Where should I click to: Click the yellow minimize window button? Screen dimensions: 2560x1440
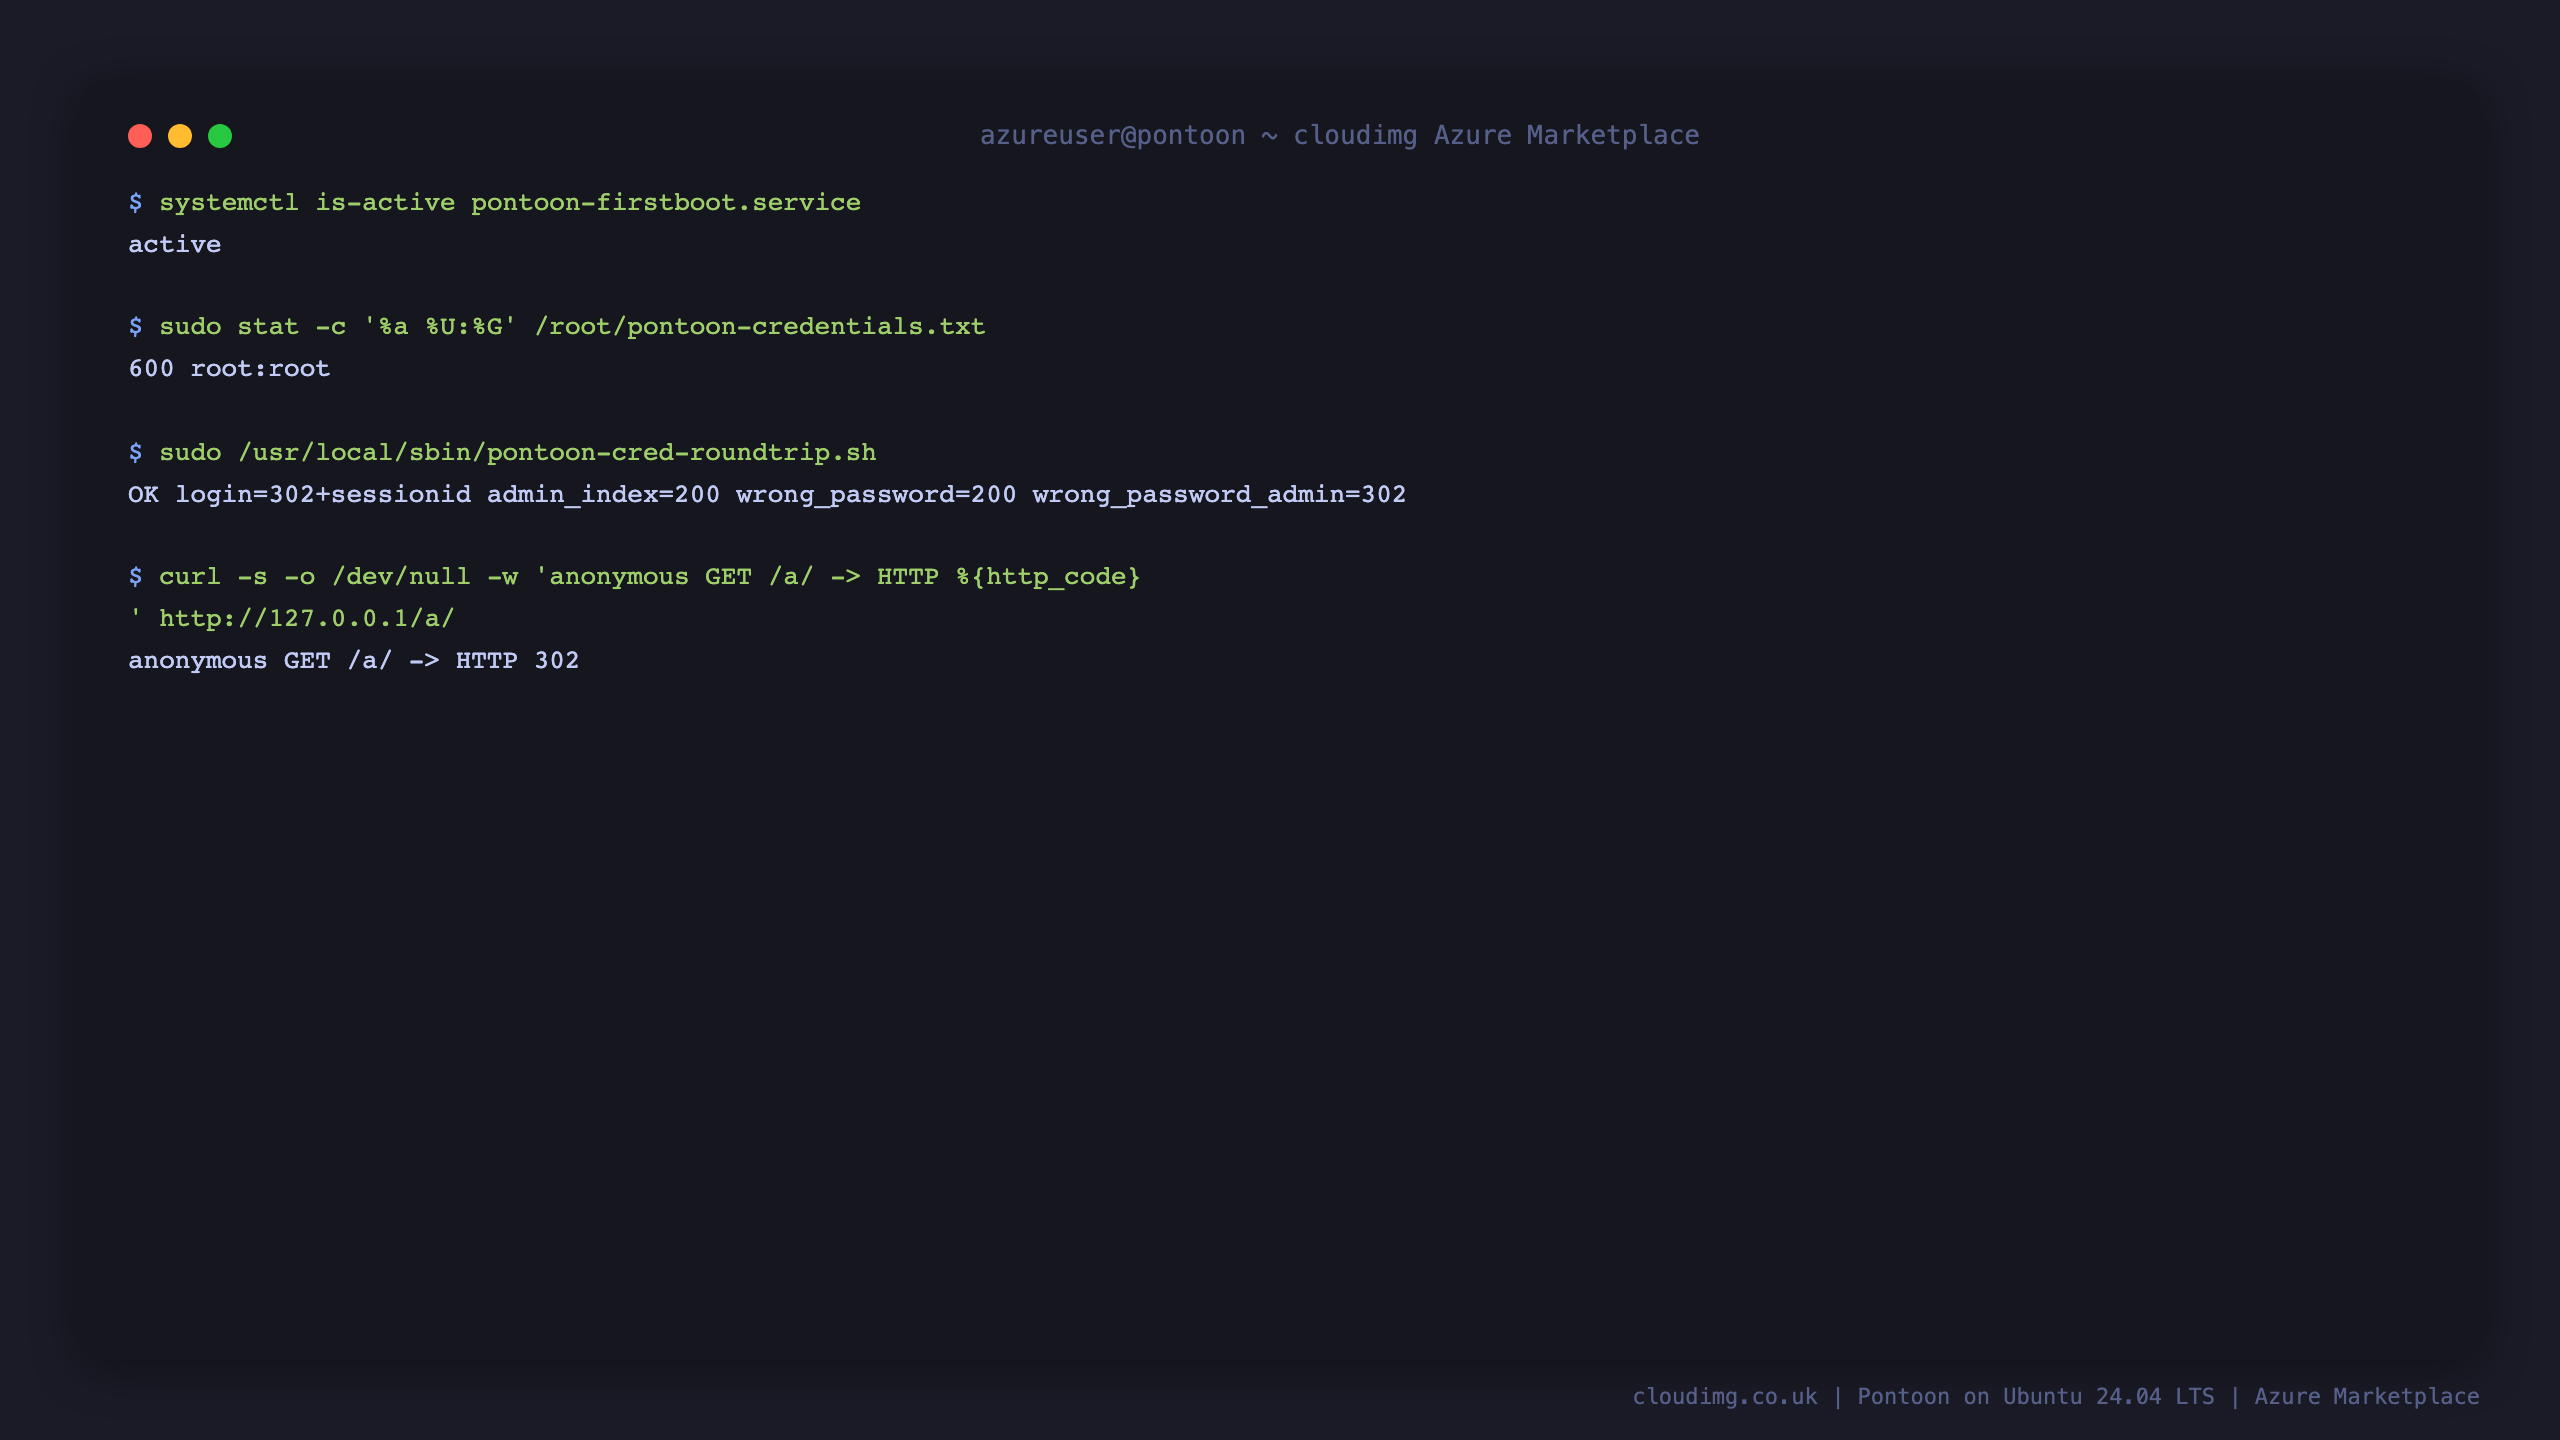(180, 136)
